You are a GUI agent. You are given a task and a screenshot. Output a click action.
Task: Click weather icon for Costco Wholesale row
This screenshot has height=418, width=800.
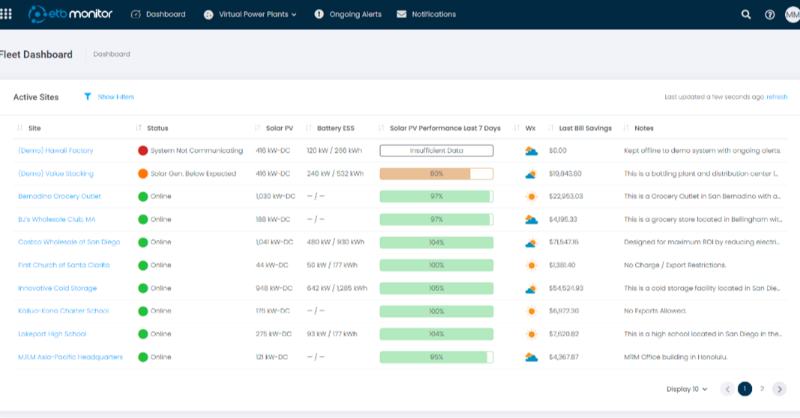531,242
